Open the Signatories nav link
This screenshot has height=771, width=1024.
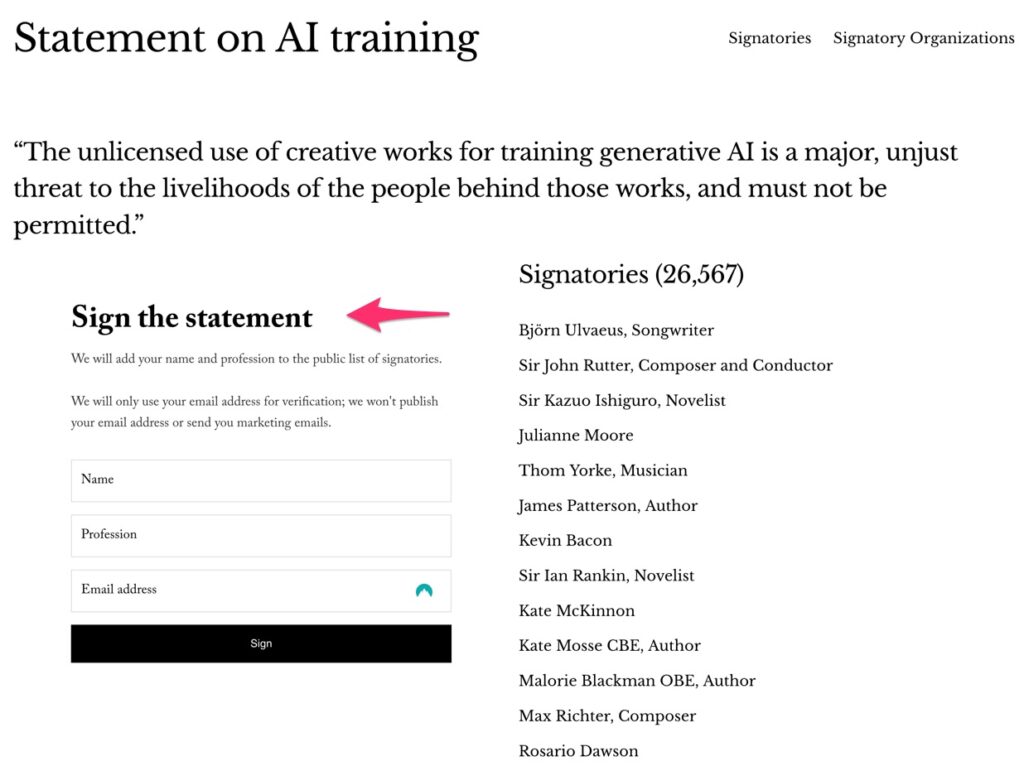pyautogui.click(x=769, y=38)
